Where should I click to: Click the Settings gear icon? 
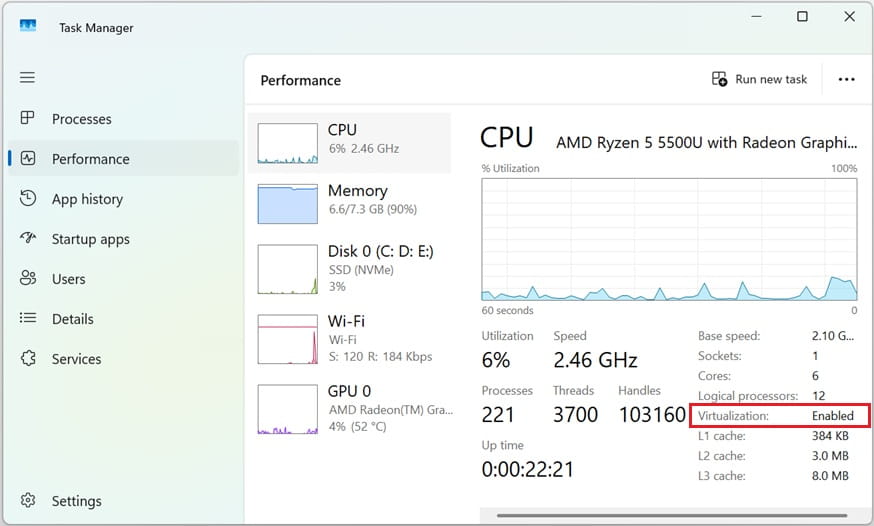28,500
